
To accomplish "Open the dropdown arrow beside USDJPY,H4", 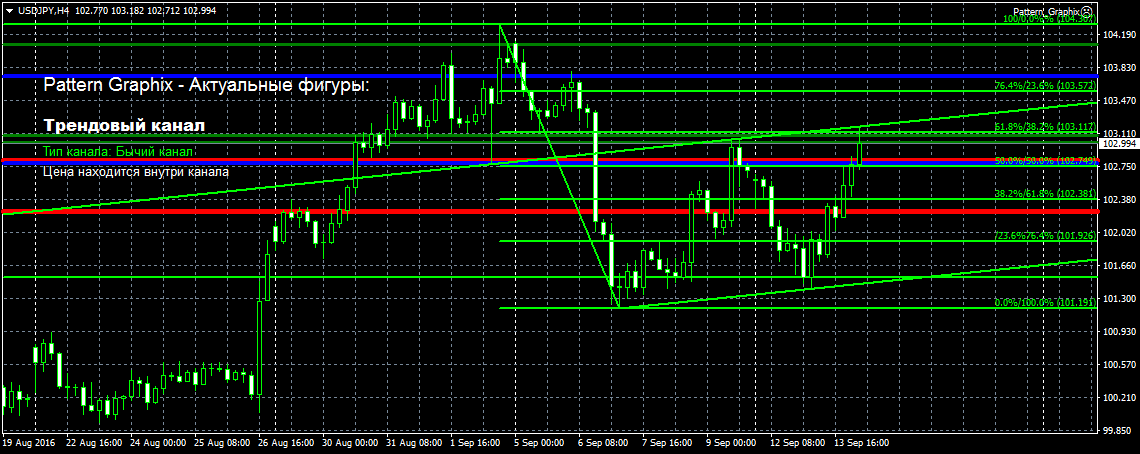I will (x=8, y=9).
